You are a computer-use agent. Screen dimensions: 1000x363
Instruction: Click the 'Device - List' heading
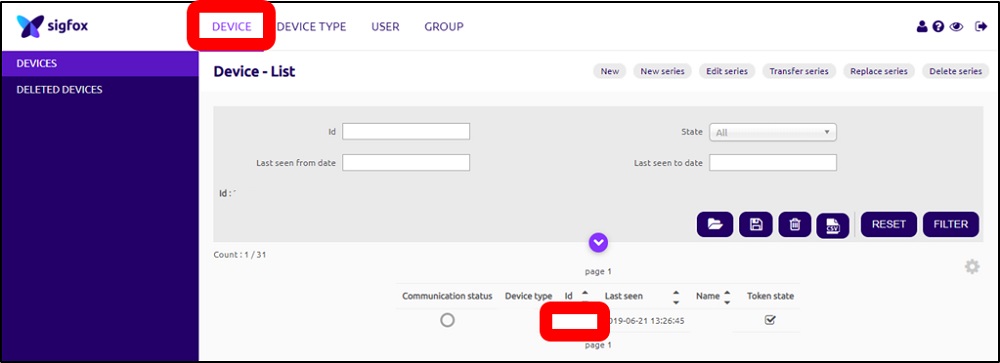(254, 71)
